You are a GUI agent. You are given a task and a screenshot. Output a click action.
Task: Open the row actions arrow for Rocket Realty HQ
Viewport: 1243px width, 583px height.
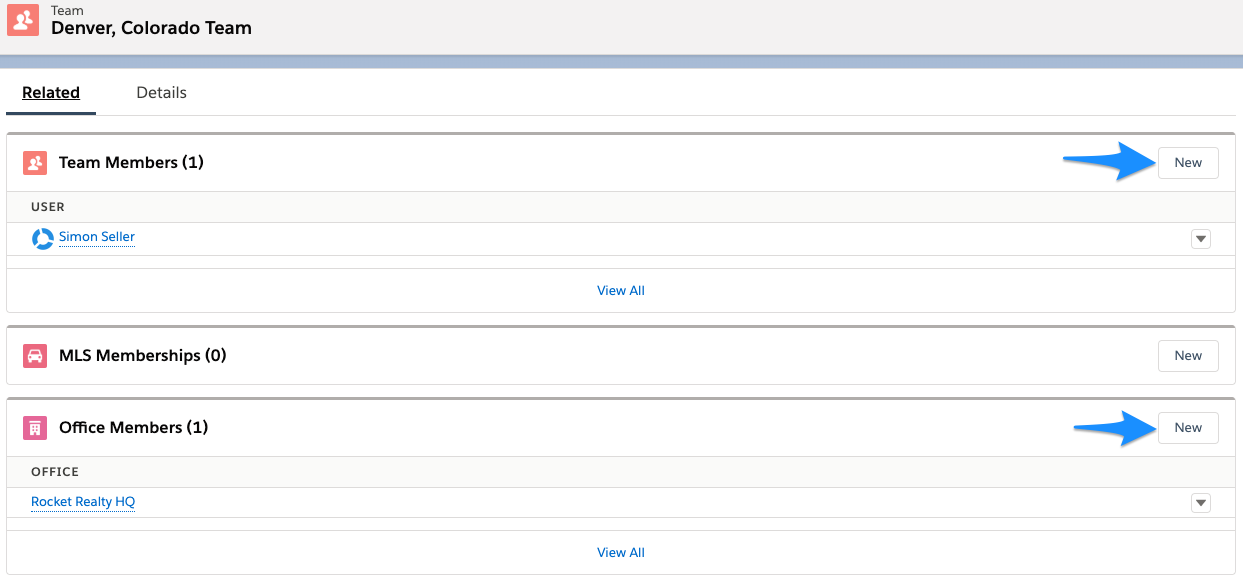[1200, 502]
